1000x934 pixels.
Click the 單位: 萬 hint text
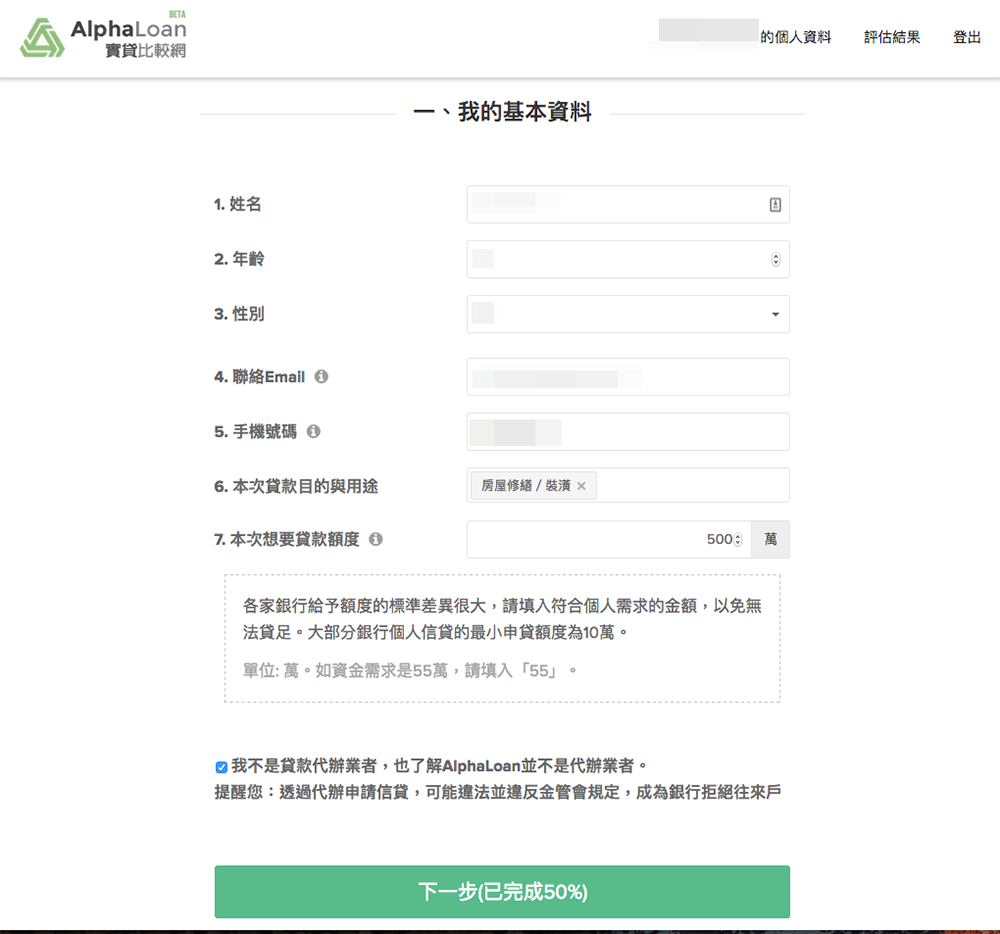[410, 671]
